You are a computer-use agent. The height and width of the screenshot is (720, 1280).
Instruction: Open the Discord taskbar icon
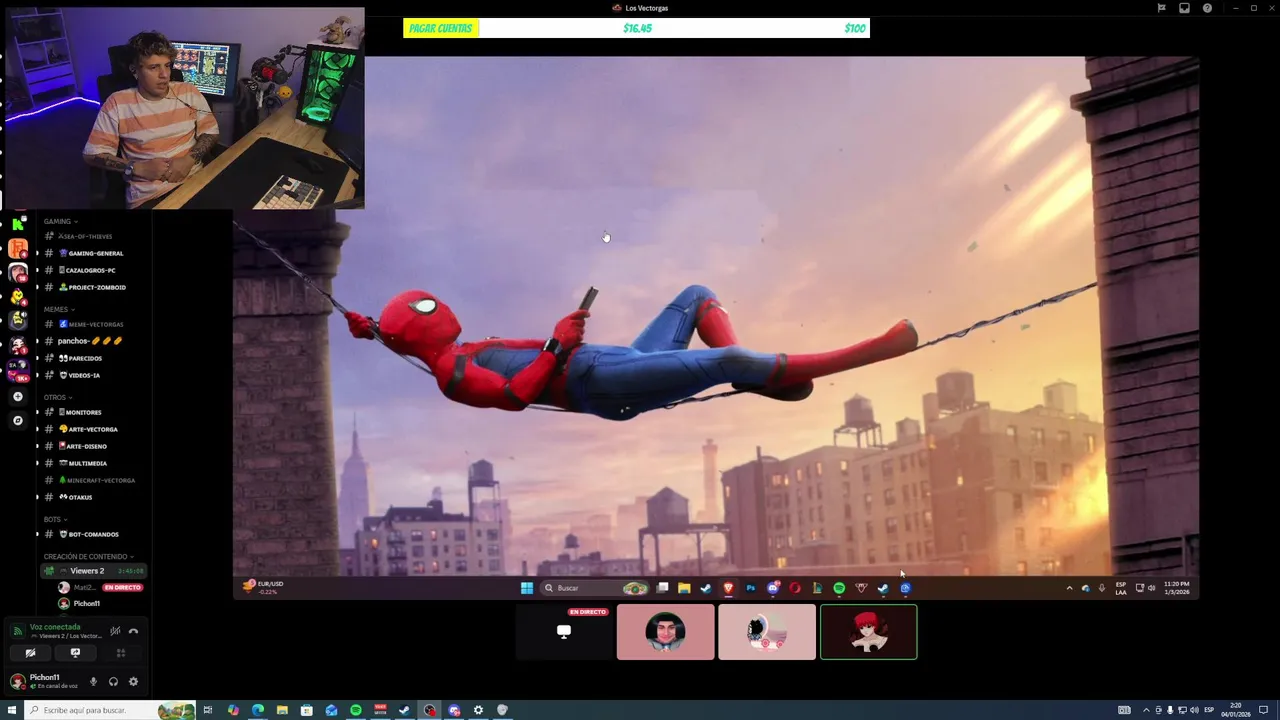[x=454, y=710]
